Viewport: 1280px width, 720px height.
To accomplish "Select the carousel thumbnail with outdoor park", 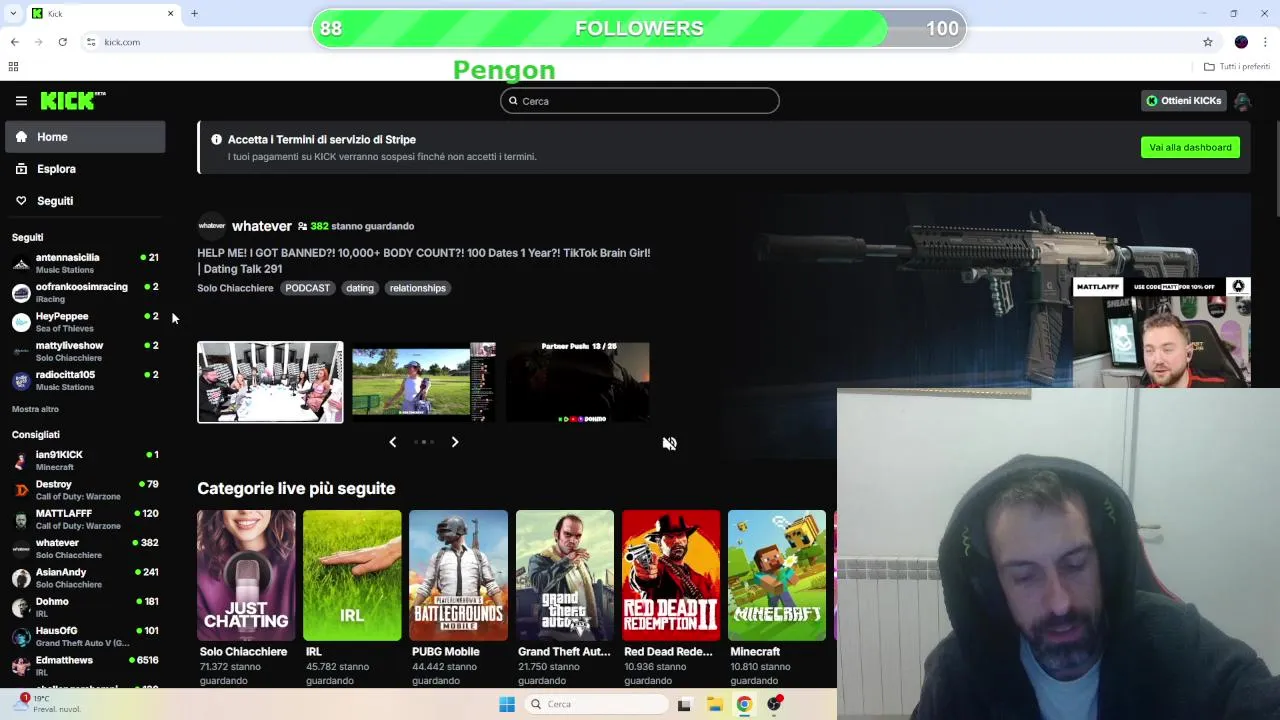I will (424, 382).
